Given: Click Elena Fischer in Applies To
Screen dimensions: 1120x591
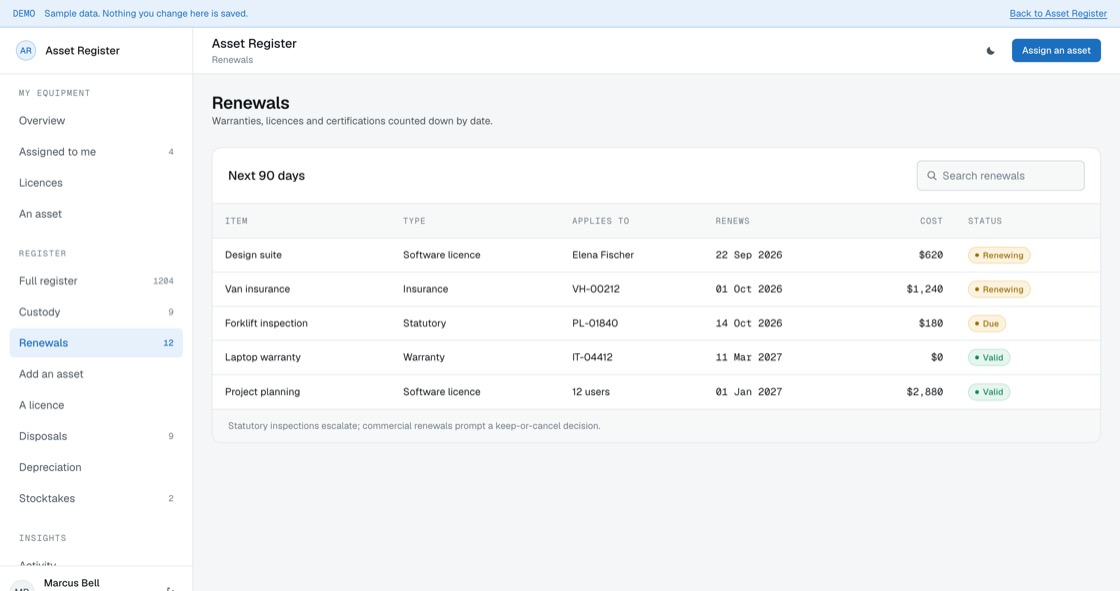Looking at the screenshot, I should click(x=602, y=255).
